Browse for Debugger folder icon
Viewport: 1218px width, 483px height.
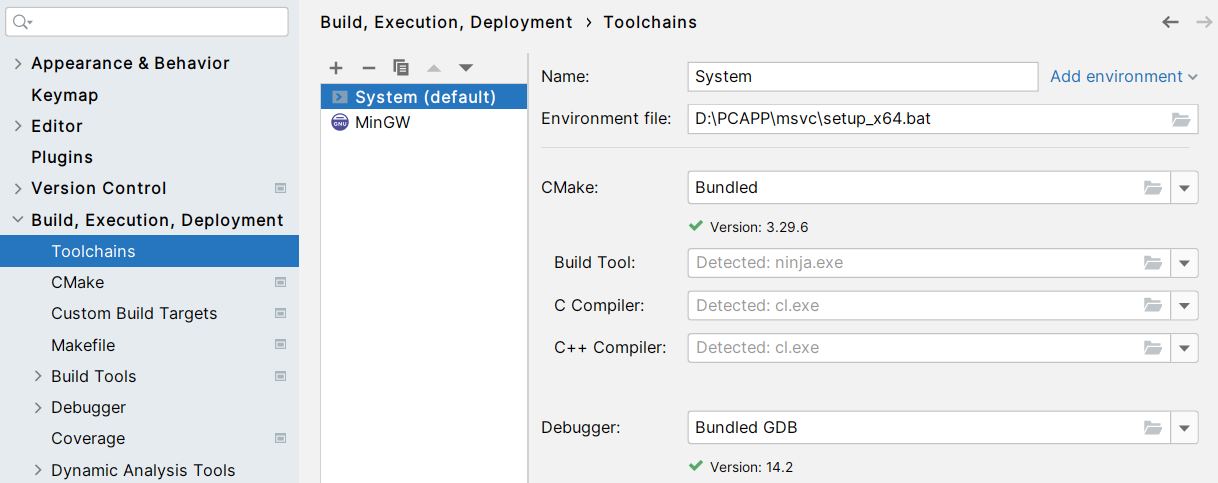1153,428
